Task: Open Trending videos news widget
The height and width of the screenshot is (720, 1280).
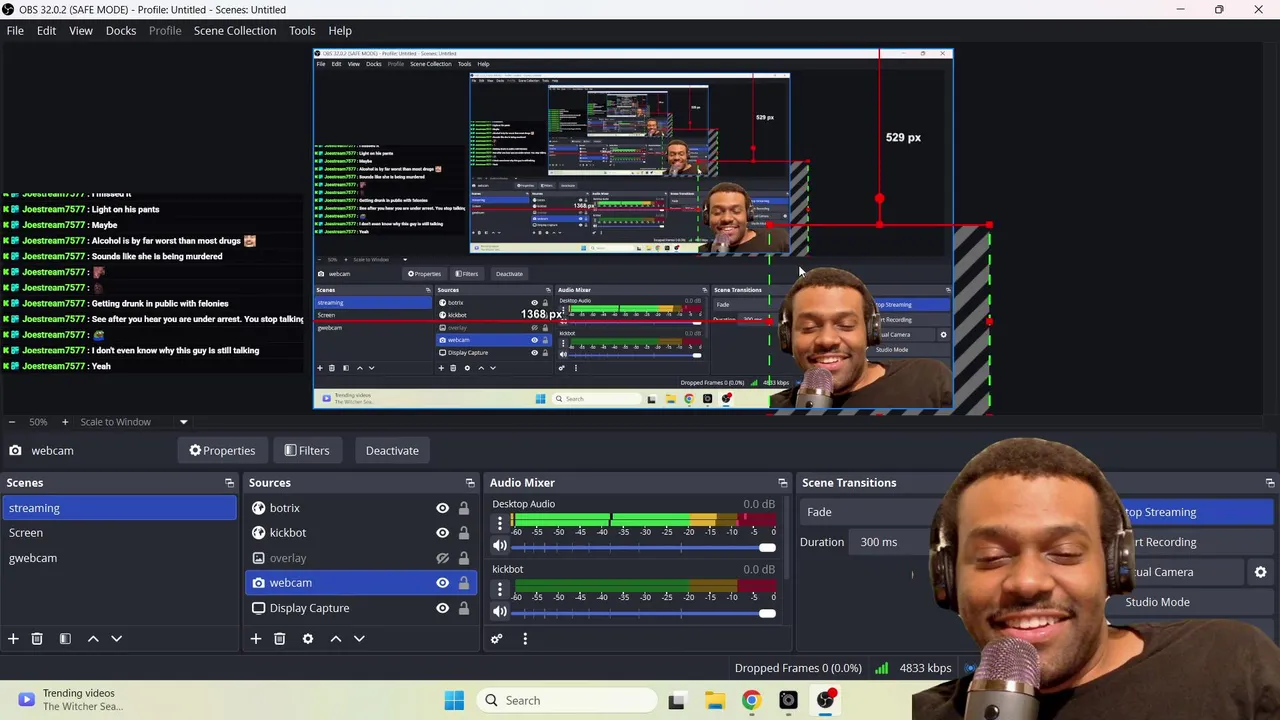Action: coord(70,699)
